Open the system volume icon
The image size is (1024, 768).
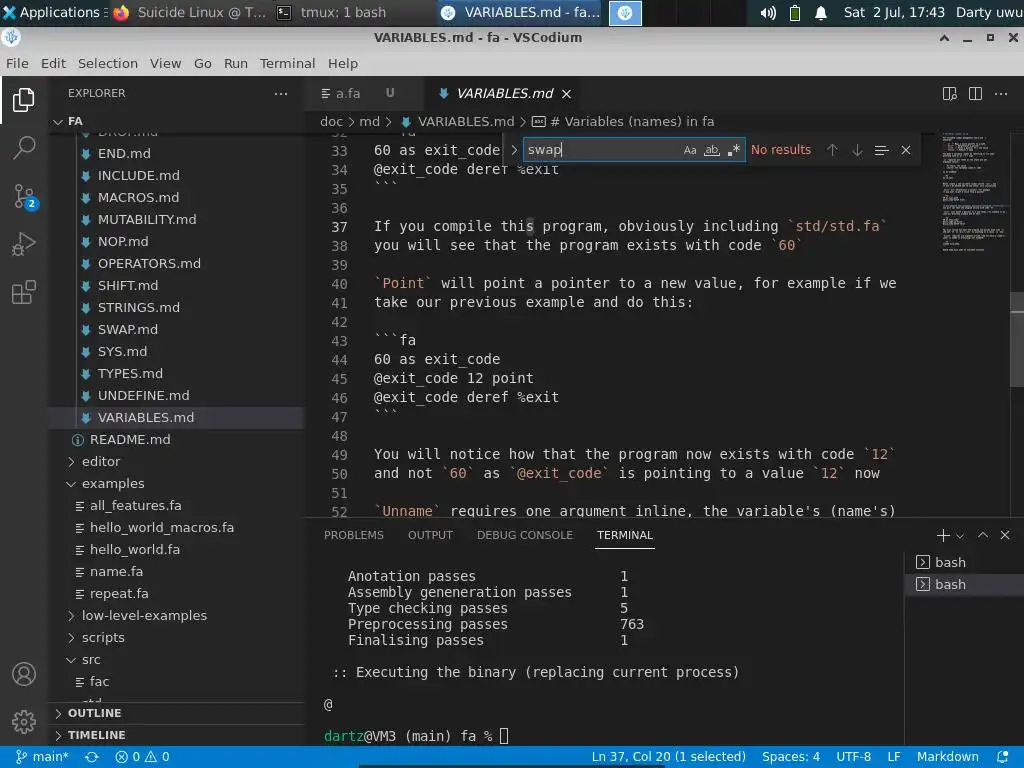pos(768,12)
